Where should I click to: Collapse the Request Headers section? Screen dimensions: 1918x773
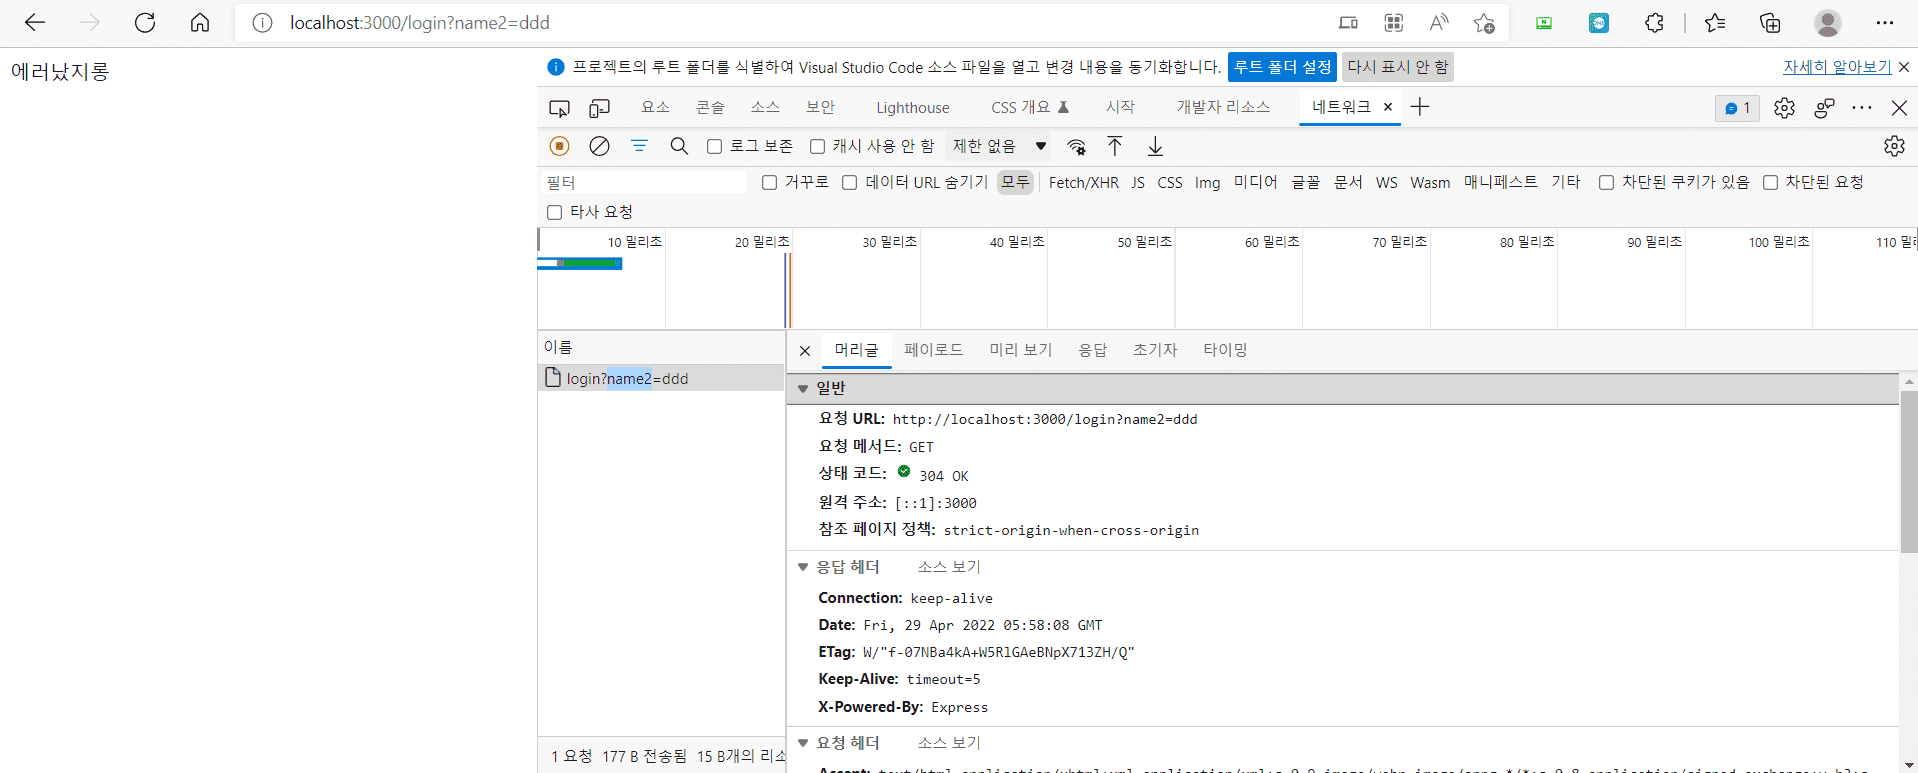pyautogui.click(x=803, y=743)
